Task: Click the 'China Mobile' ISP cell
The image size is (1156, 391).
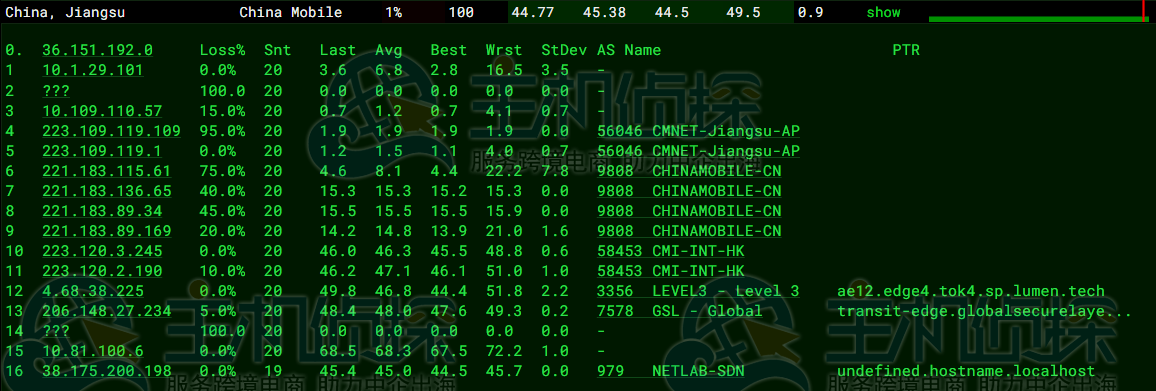Action: pos(290,13)
